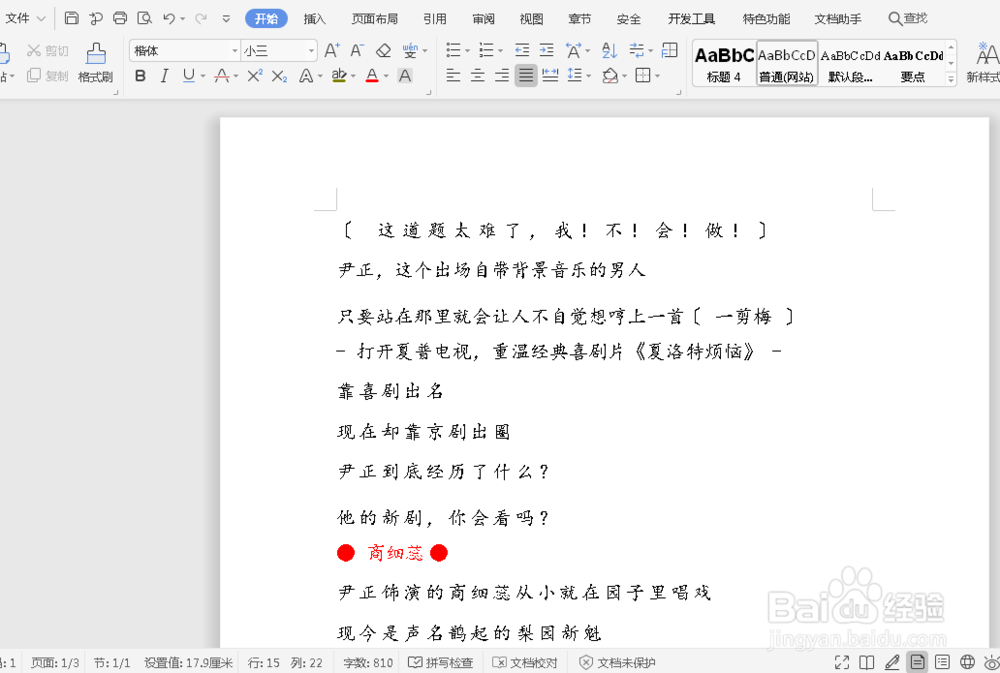Open the bullet list dropdown arrow
Viewport: 1000px width, 673px height.
click(x=467, y=50)
